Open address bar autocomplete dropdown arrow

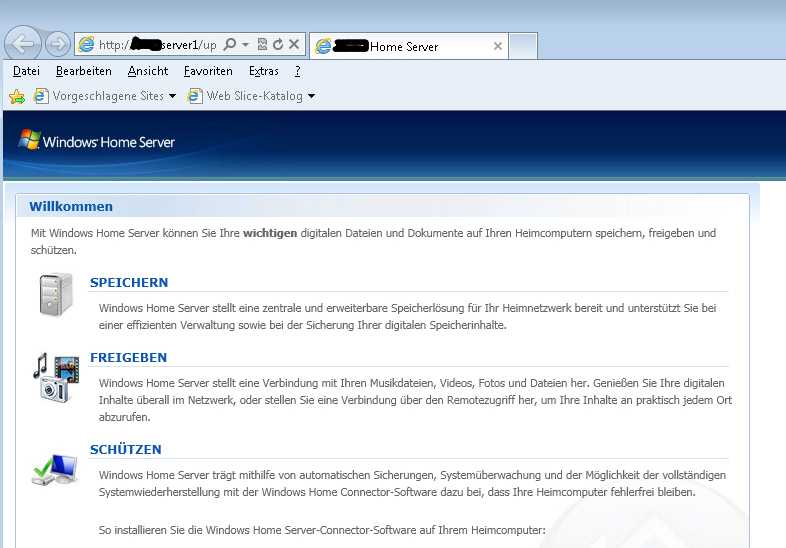point(246,45)
